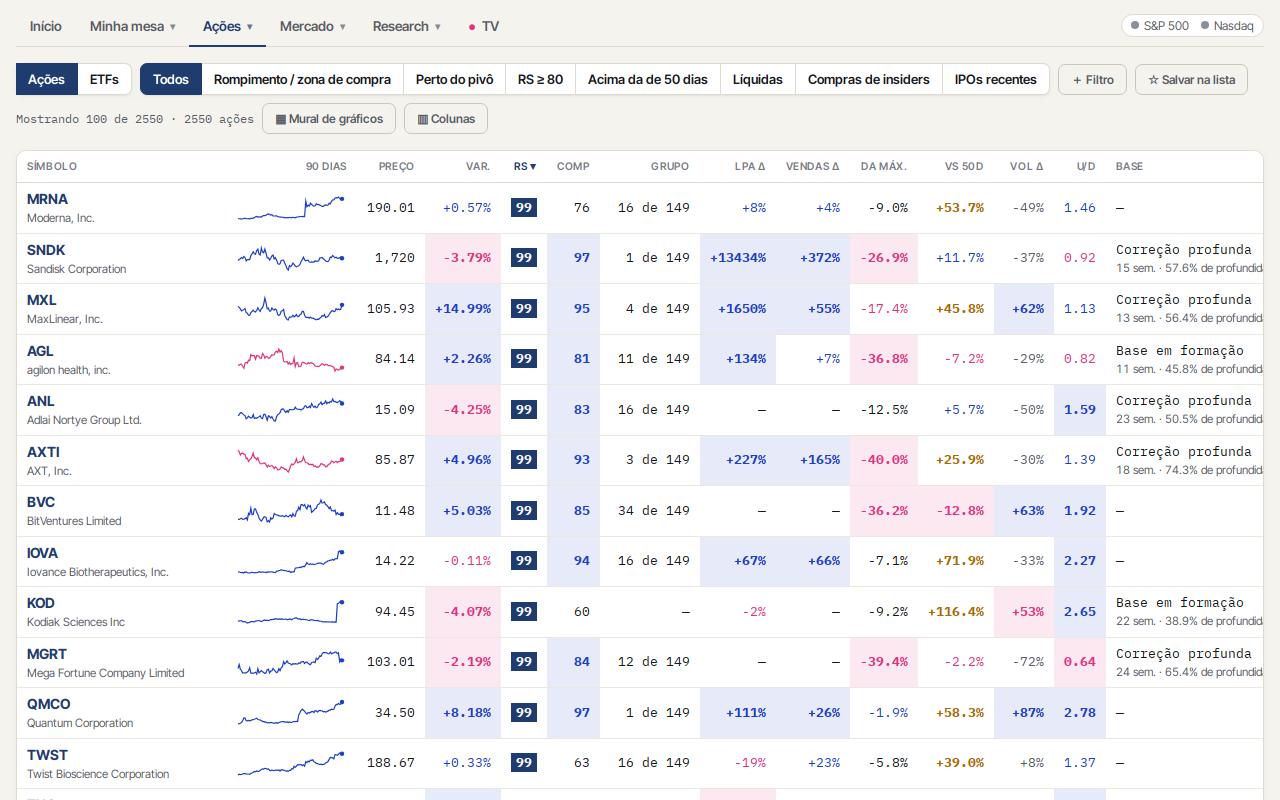Screen dimensions: 1280x800
Task: Open the TWST stock symbol link
Action: click(x=47, y=755)
